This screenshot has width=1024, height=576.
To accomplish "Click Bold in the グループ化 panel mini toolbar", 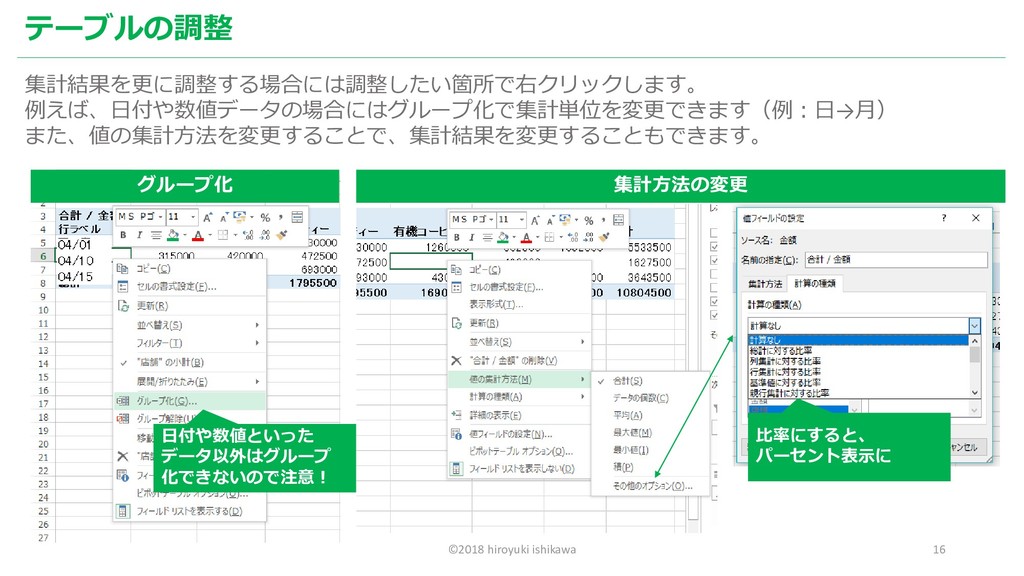I will [123, 235].
